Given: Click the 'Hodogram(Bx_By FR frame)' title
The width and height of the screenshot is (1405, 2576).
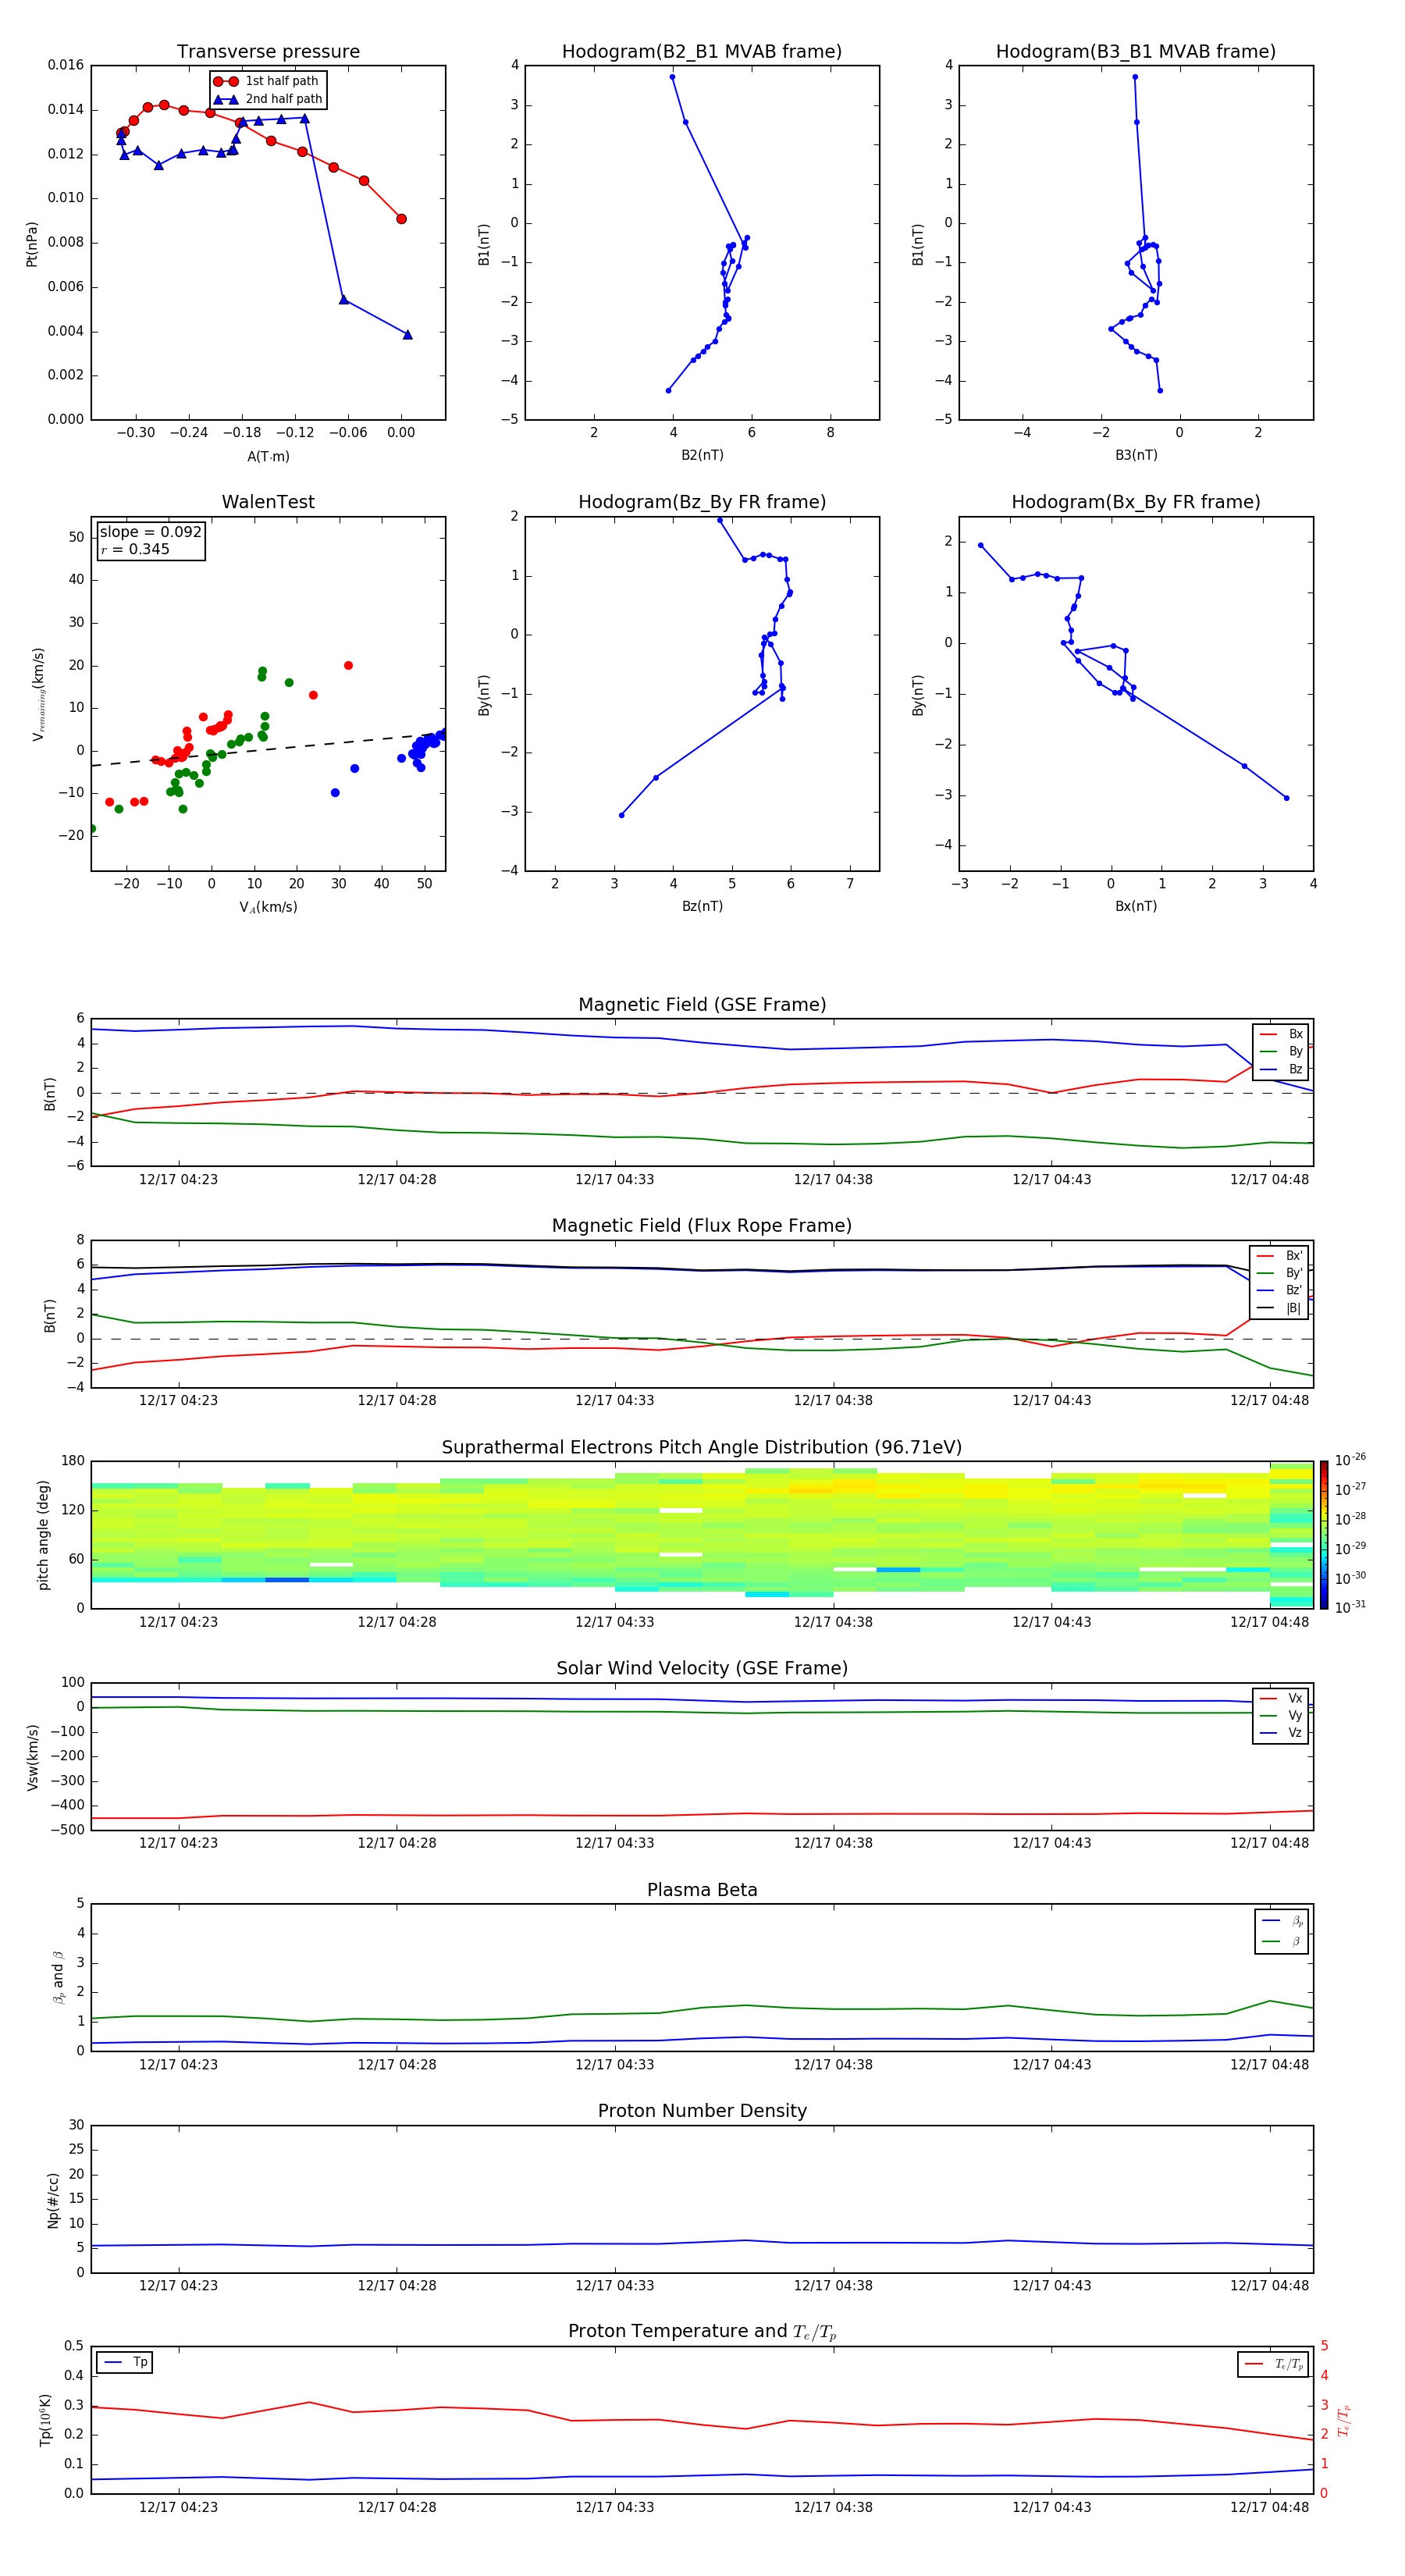Looking at the screenshot, I should click(1136, 502).
